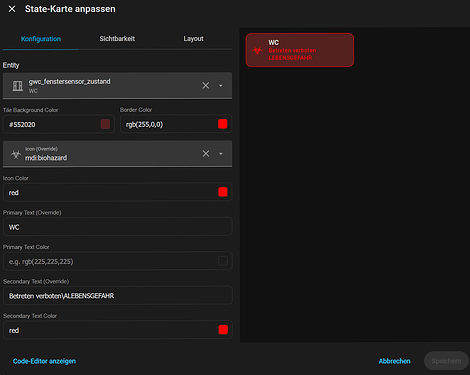The width and height of the screenshot is (470, 375).
Task: Open the dark red tile background swatch
Action: click(105, 124)
